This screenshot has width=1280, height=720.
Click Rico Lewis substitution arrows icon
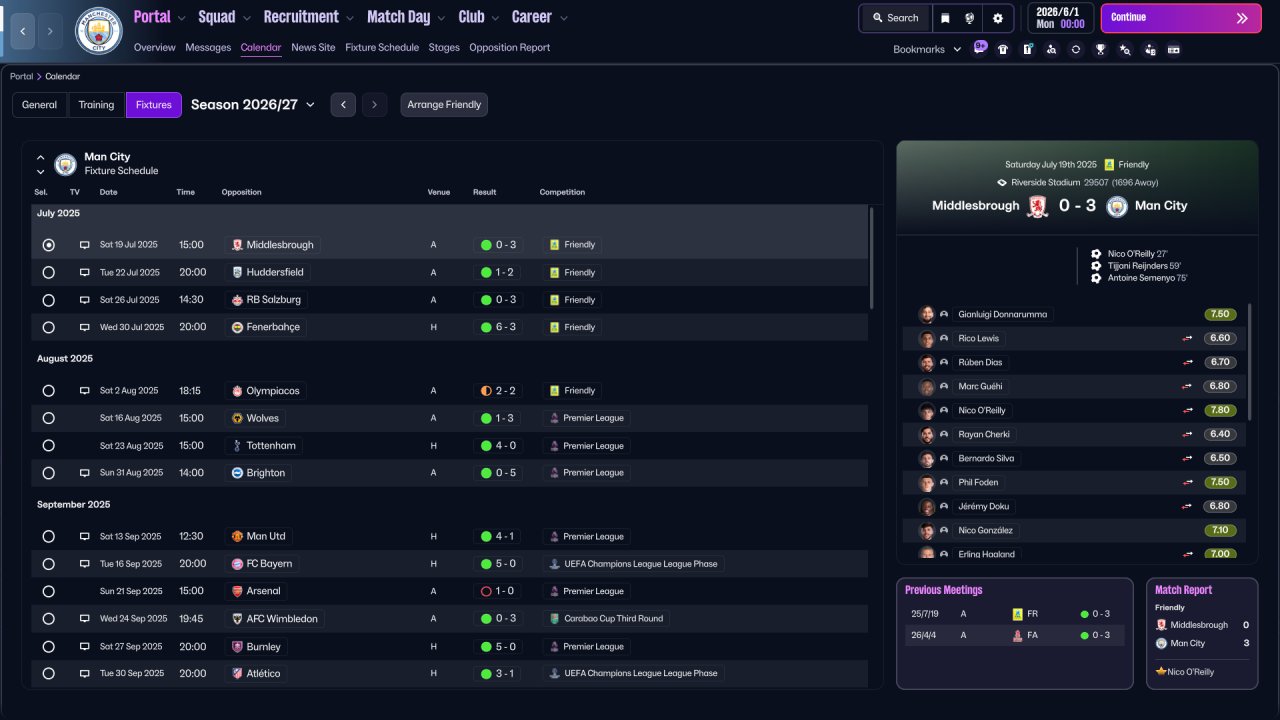(1188, 339)
